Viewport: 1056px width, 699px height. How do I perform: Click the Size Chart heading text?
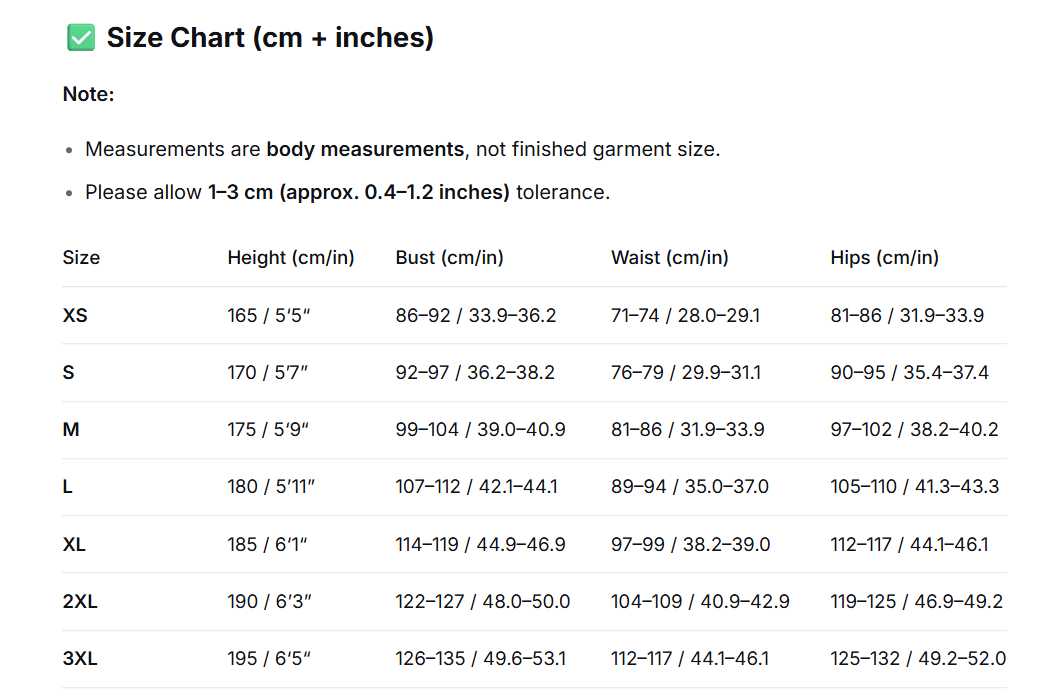pyautogui.click(x=269, y=38)
